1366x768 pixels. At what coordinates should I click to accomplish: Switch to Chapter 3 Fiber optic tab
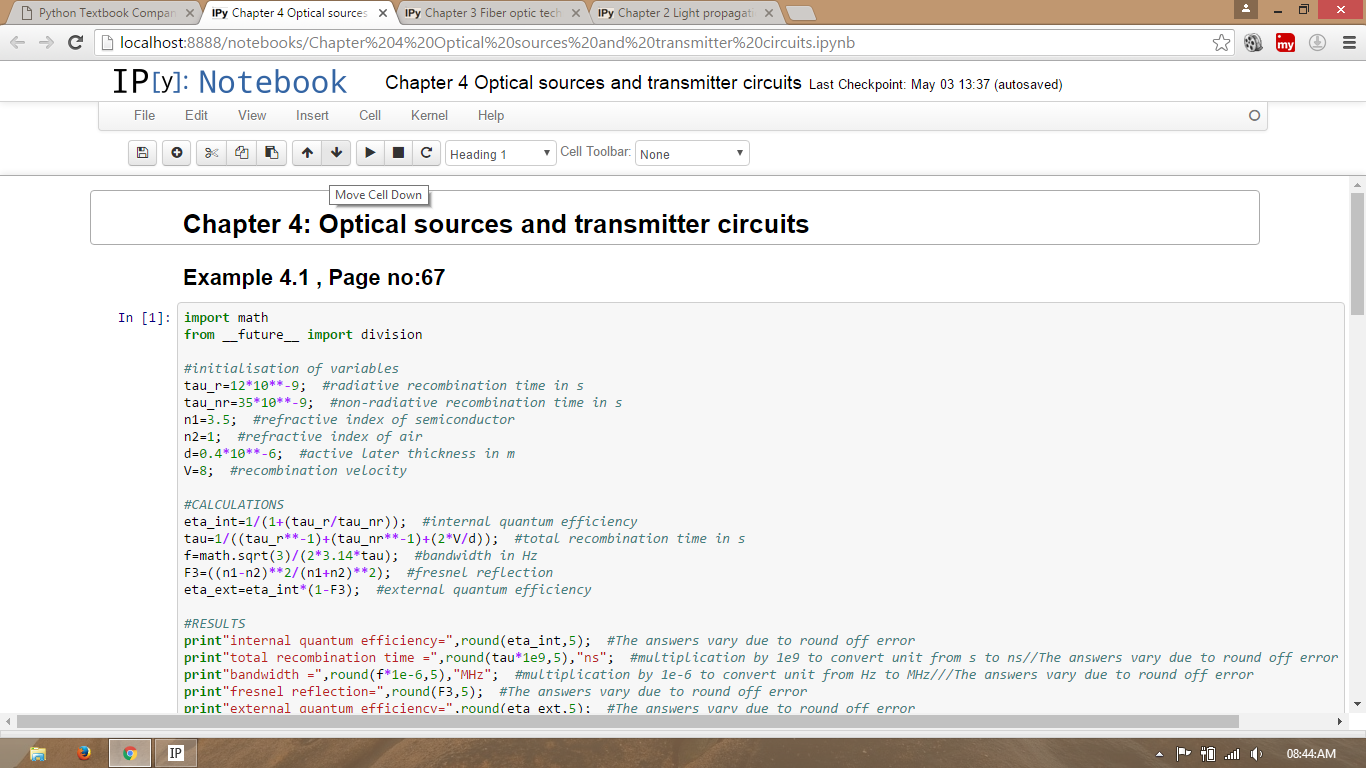click(x=490, y=13)
